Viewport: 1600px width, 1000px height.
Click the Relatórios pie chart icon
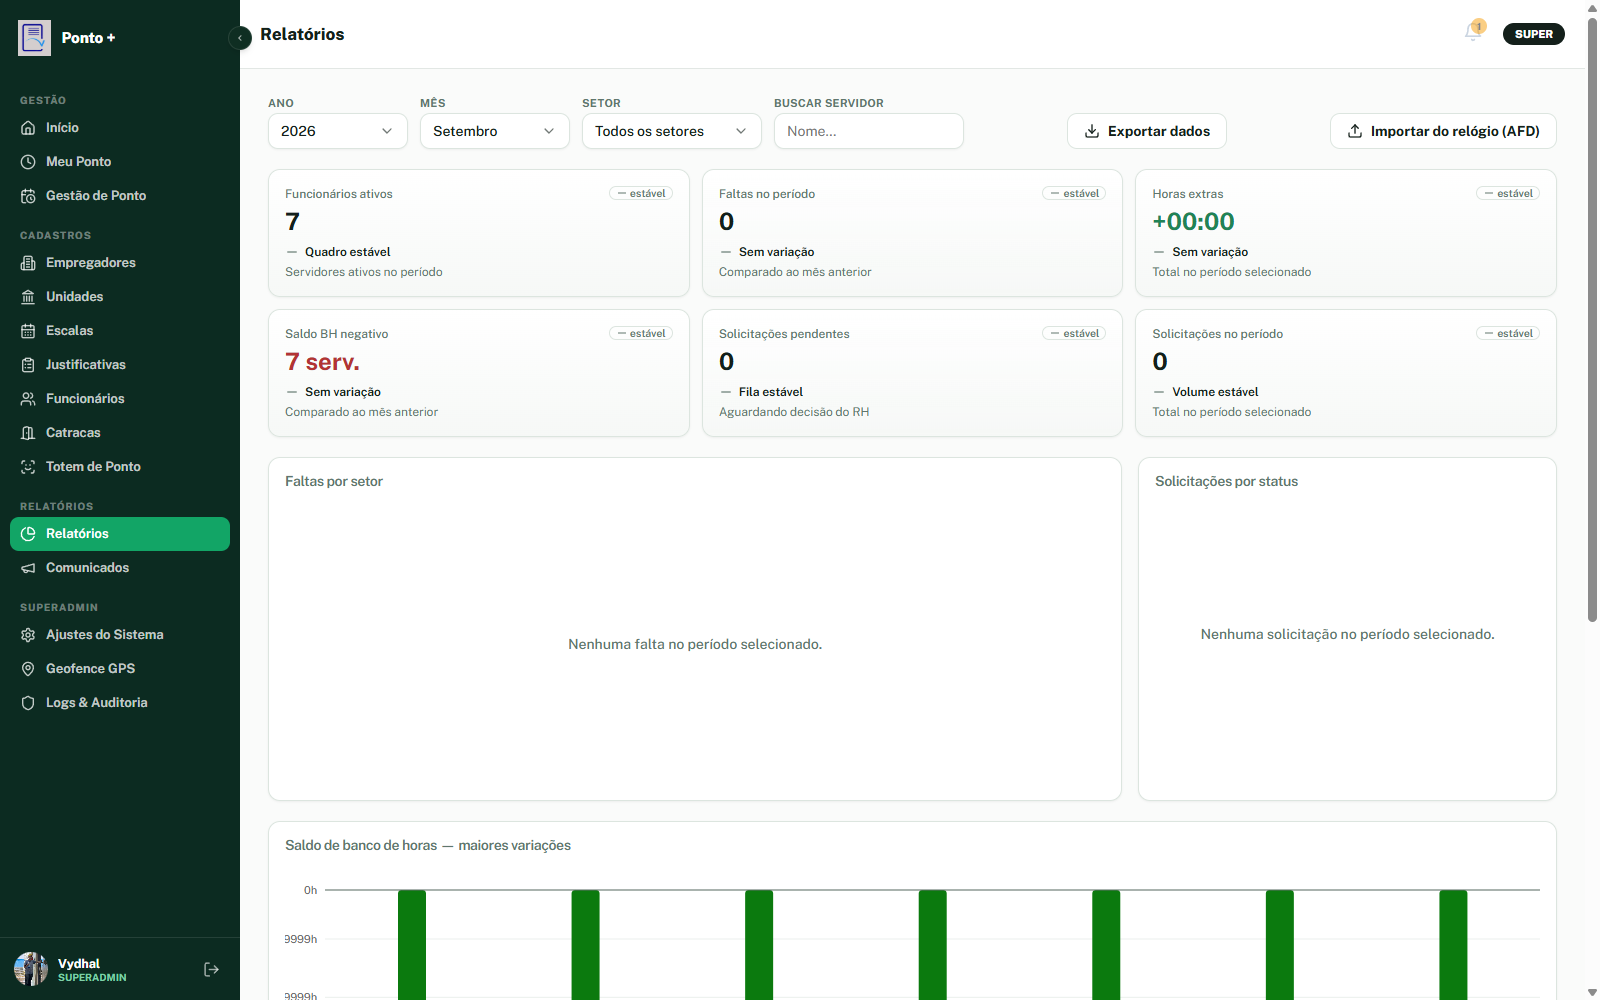point(28,534)
